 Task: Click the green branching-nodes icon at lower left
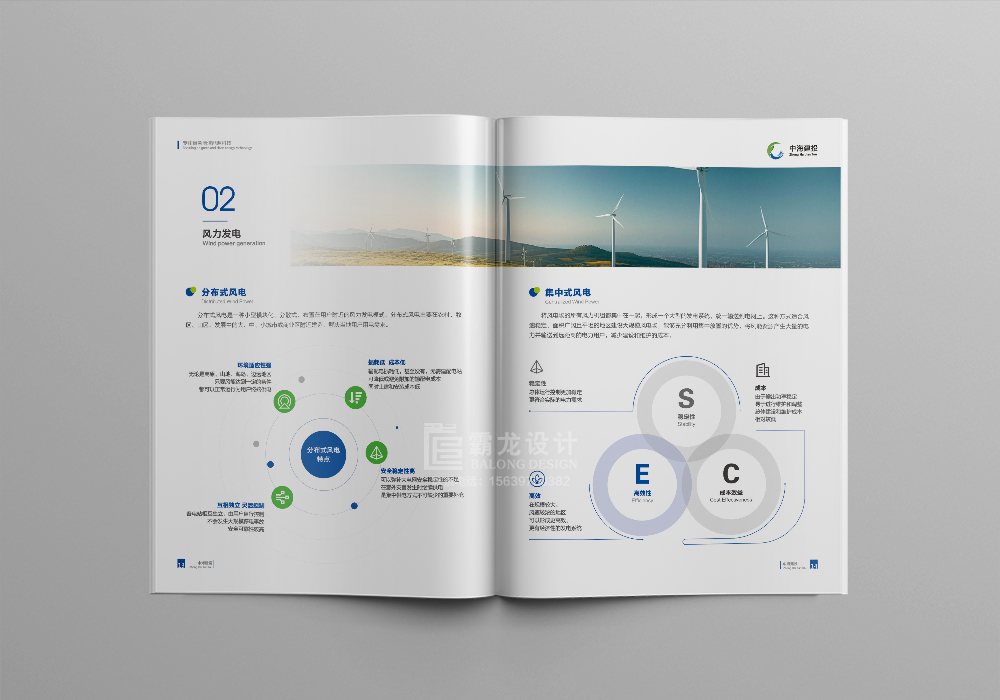pos(283,497)
